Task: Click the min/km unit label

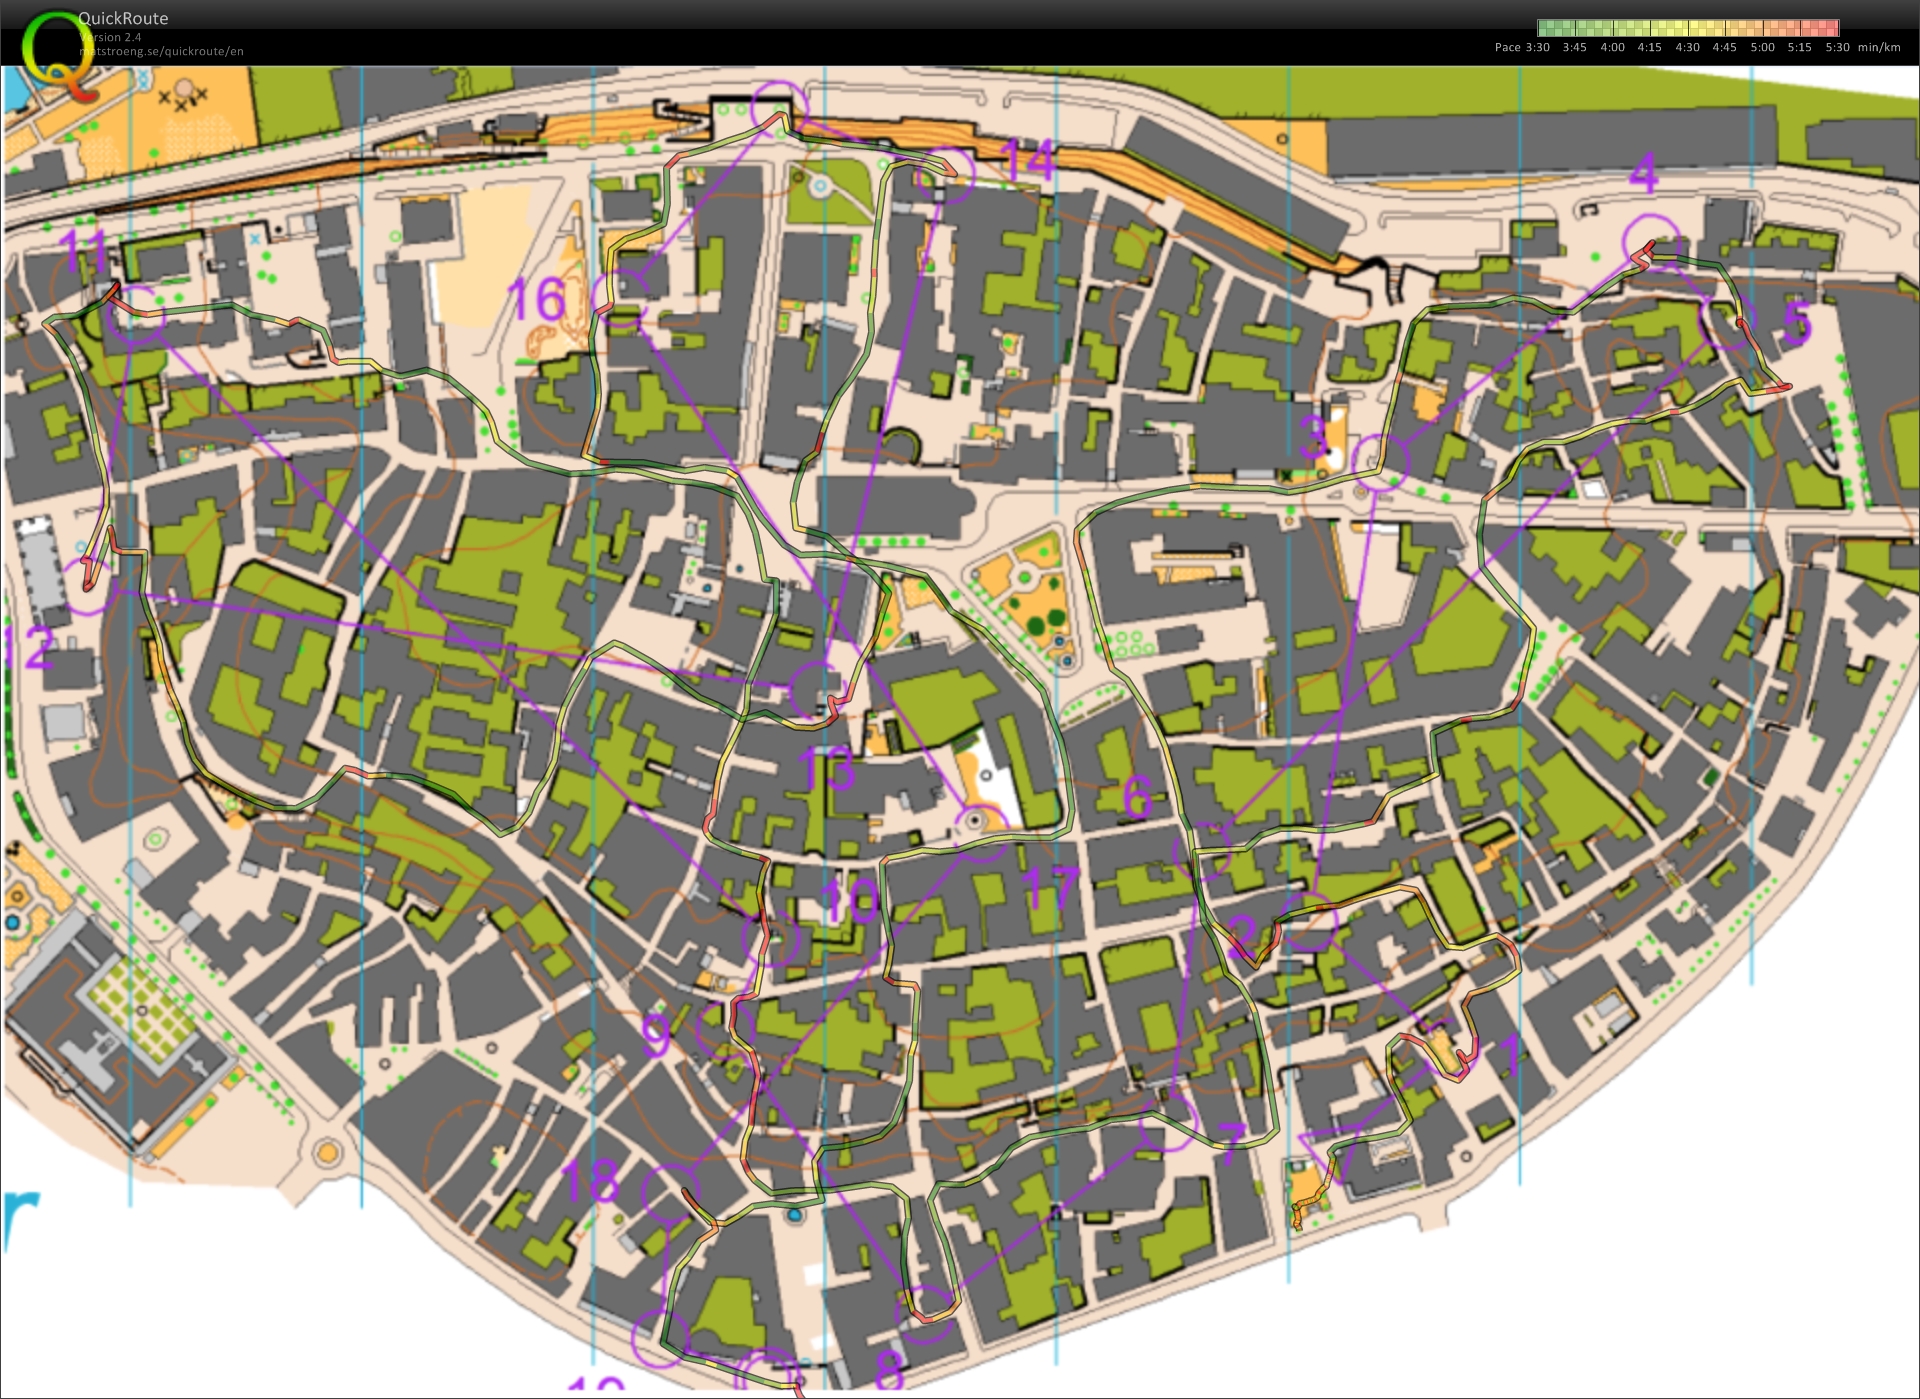Action: click(x=1879, y=47)
